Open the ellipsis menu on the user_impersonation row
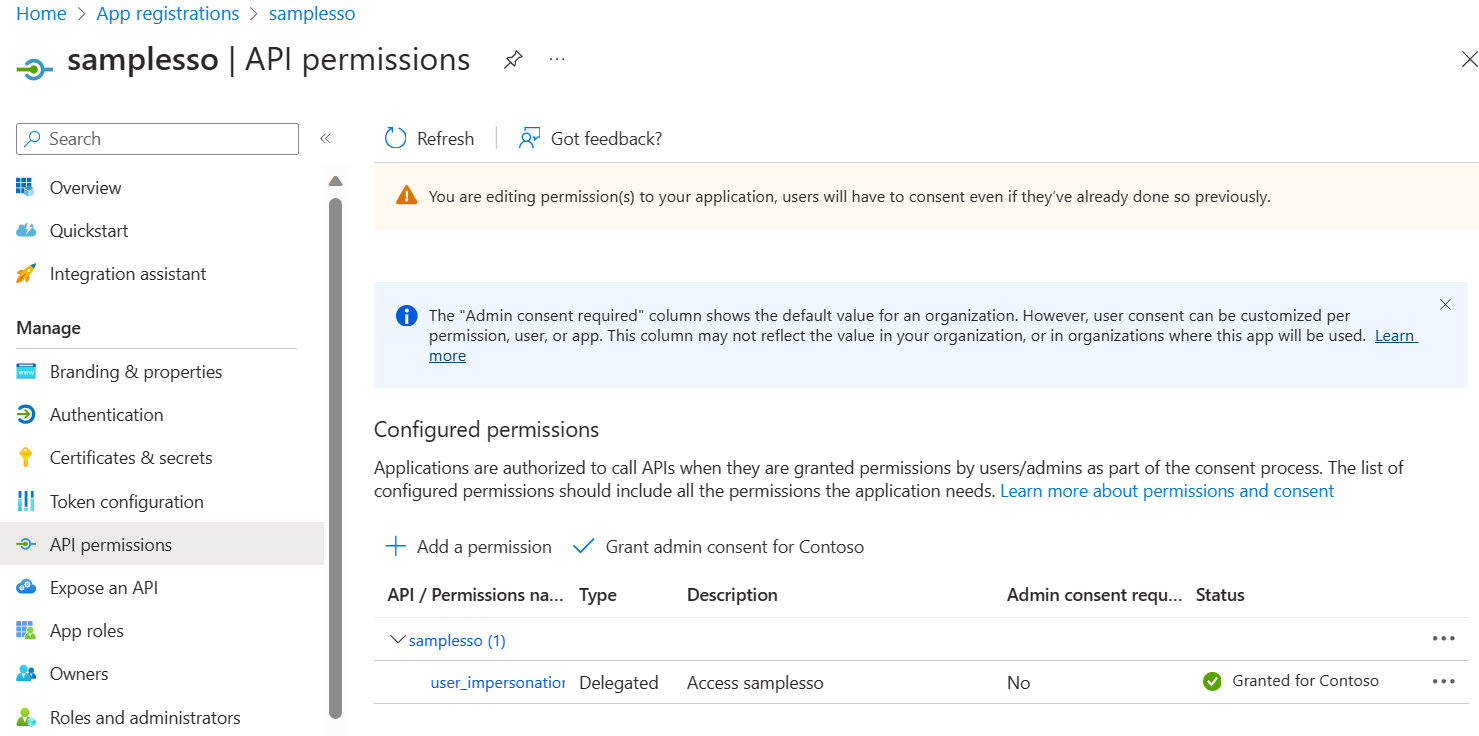The image size is (1479, 736). [x=1443, y=681]
